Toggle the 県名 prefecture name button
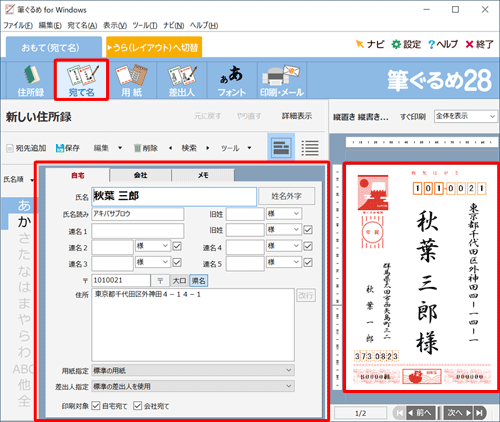500x422 pixels. (x=198, y=281)
